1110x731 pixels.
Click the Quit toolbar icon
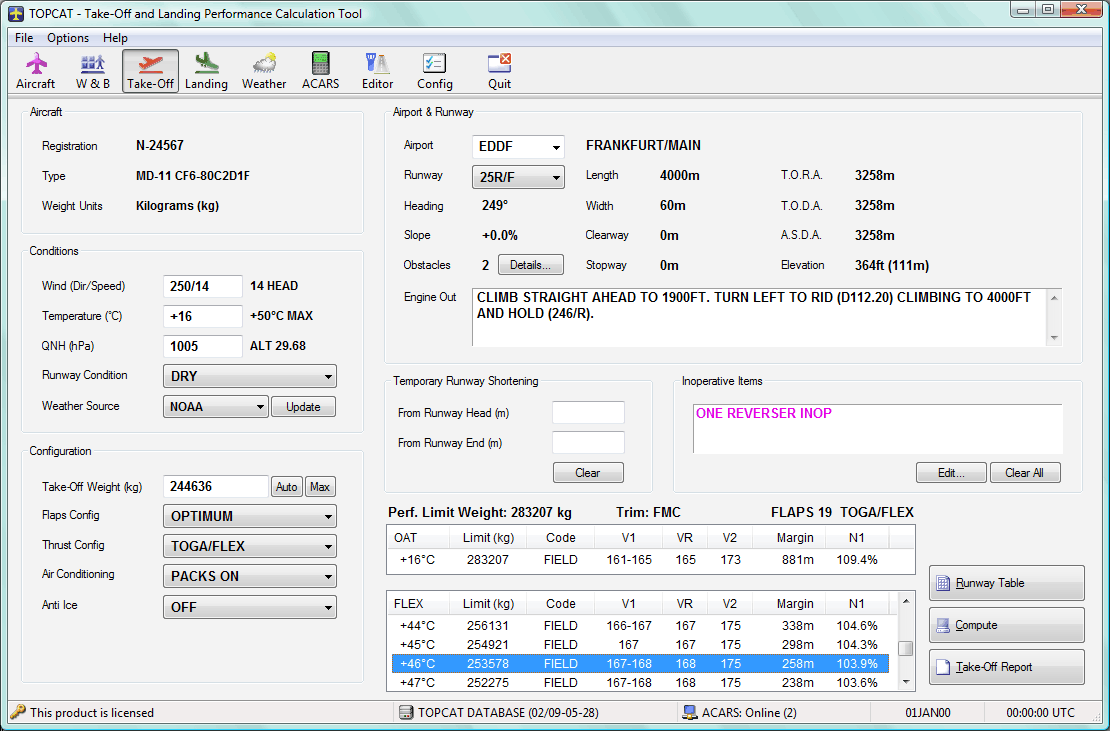click(499, 71)
